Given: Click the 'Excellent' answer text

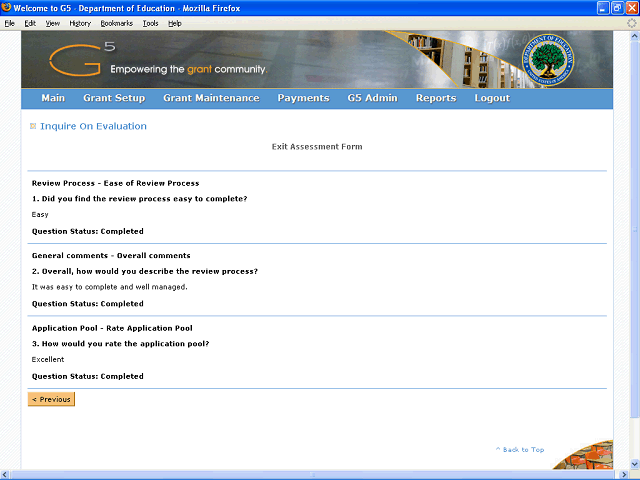Looking at the screenshot, I should (x=48, y=359).
